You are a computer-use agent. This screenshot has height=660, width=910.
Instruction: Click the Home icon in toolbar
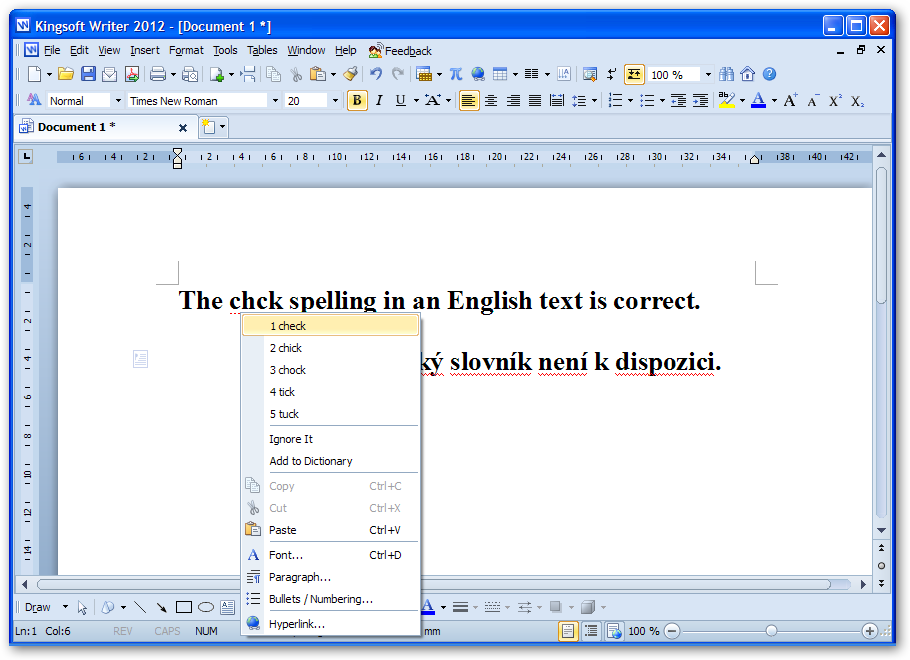748,74
